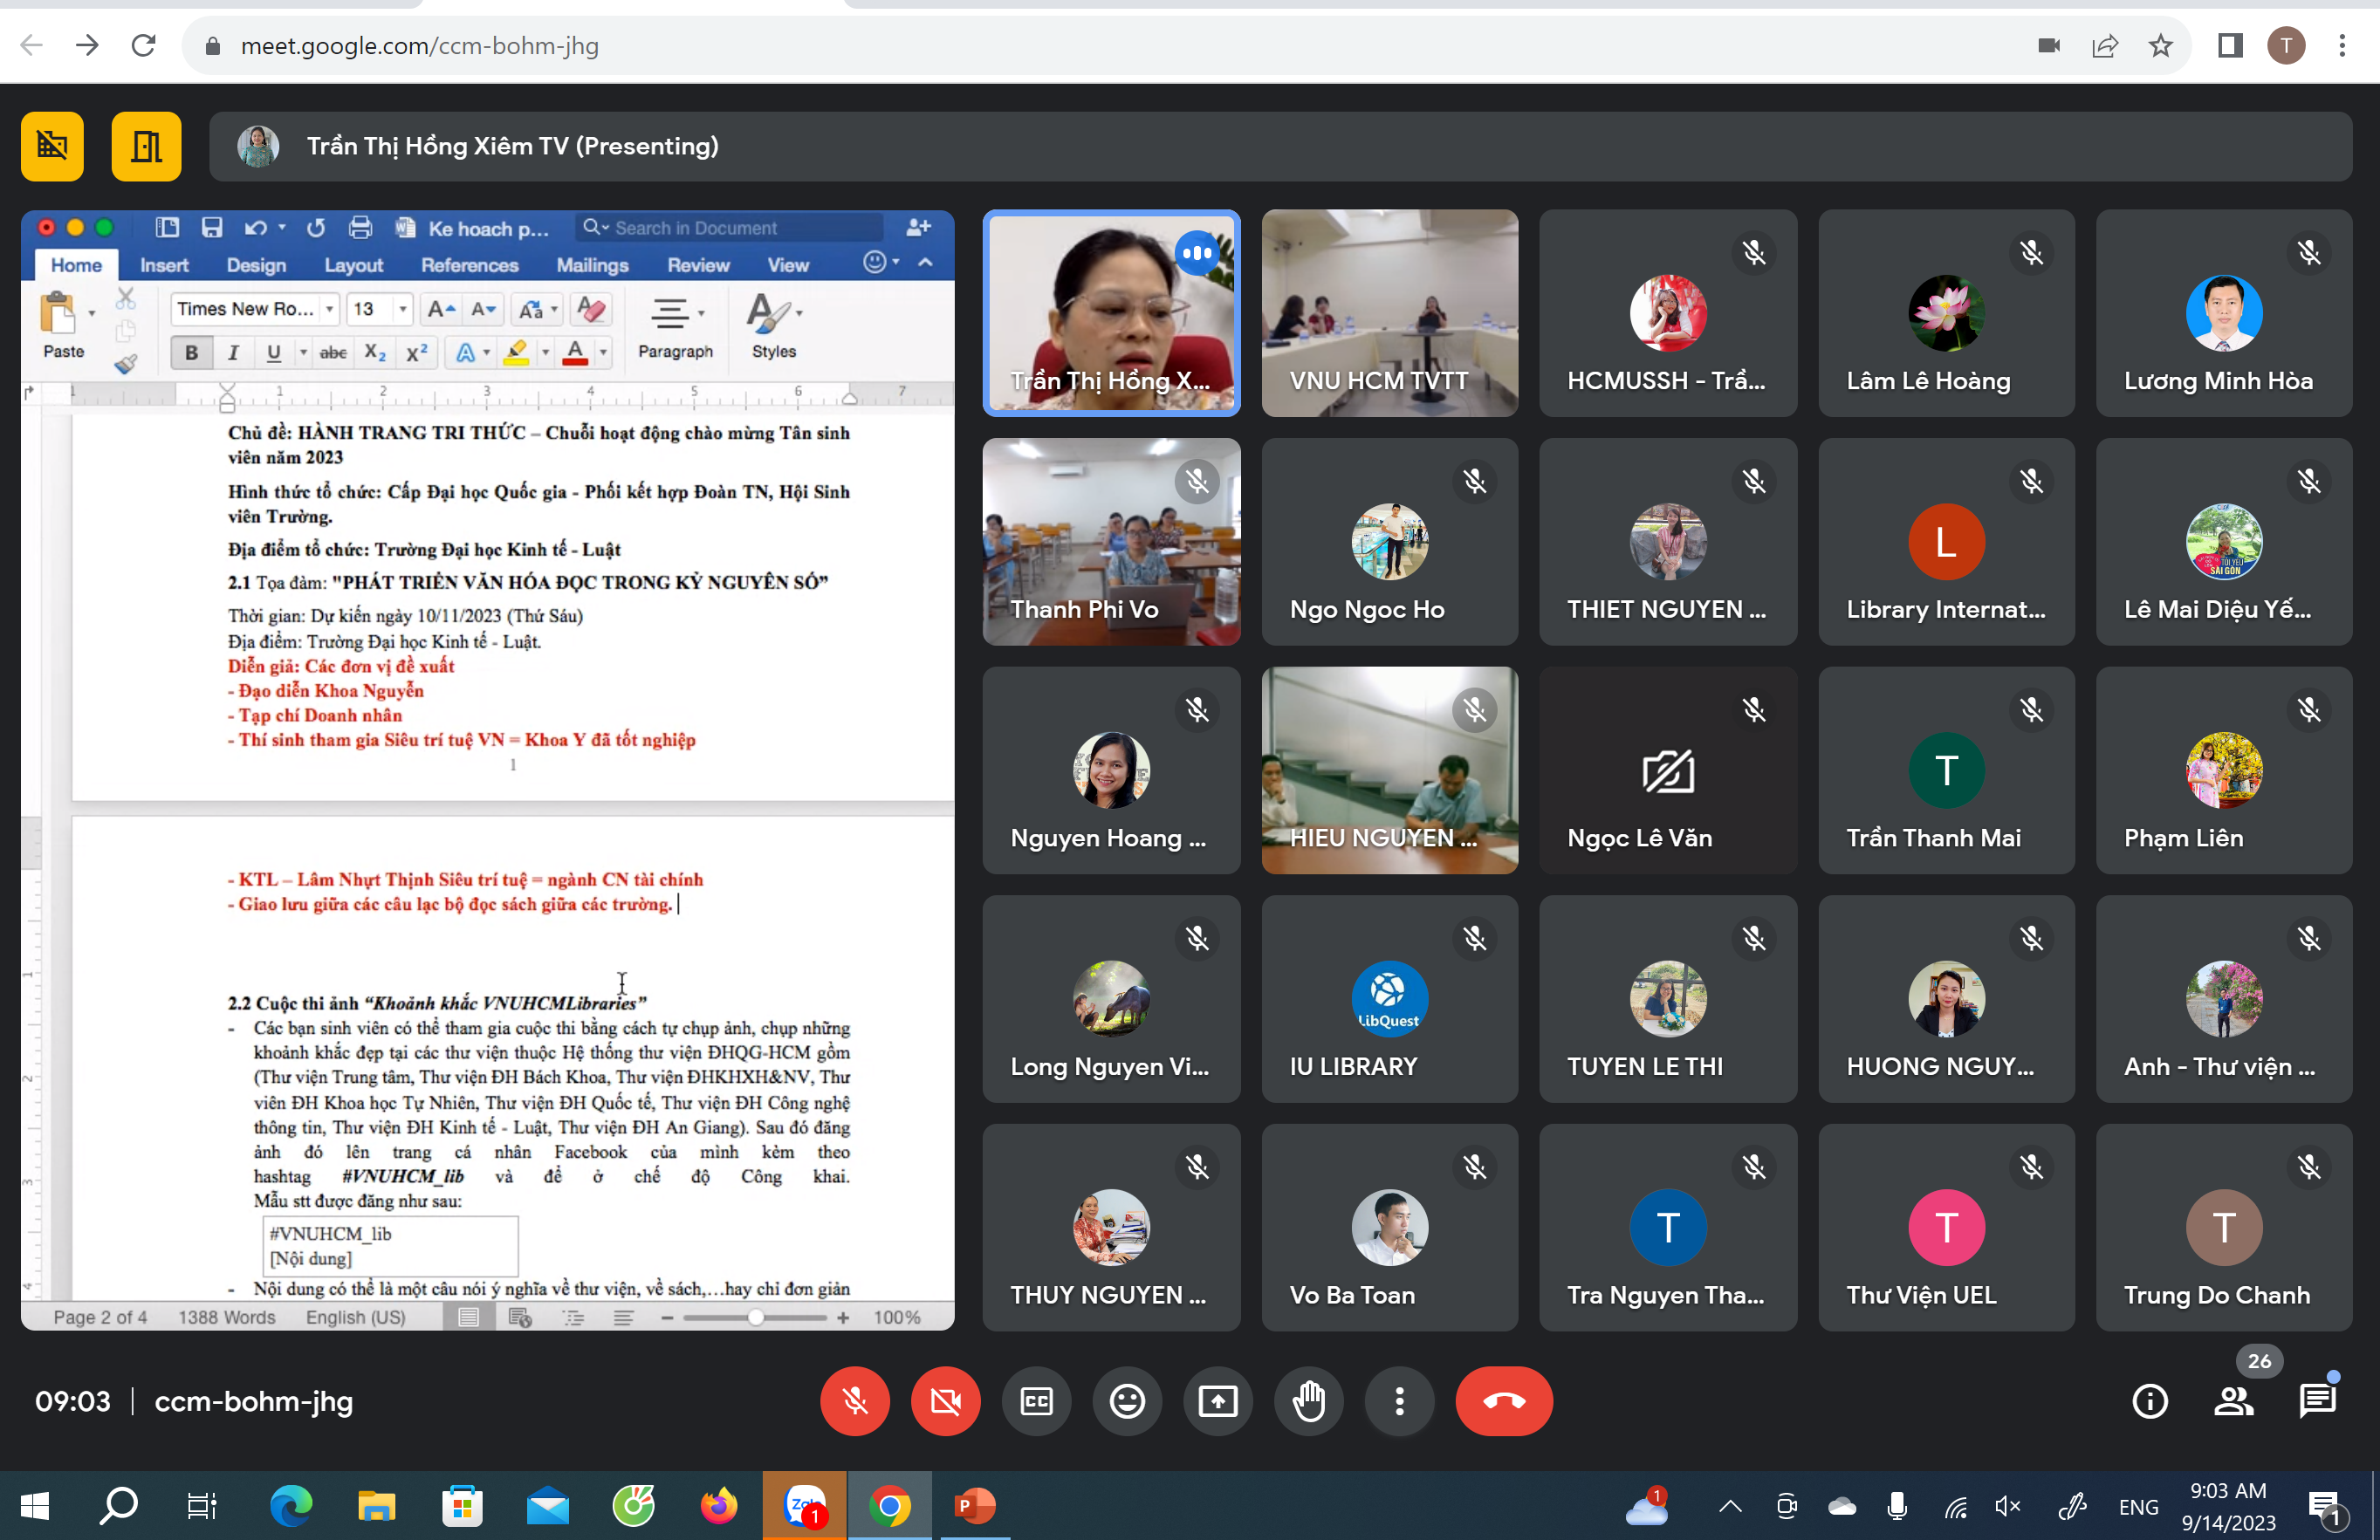Click the Print icon in Word toolbar
The width and height of the screenshot is (2380, 1540).
tap(360, 227)
